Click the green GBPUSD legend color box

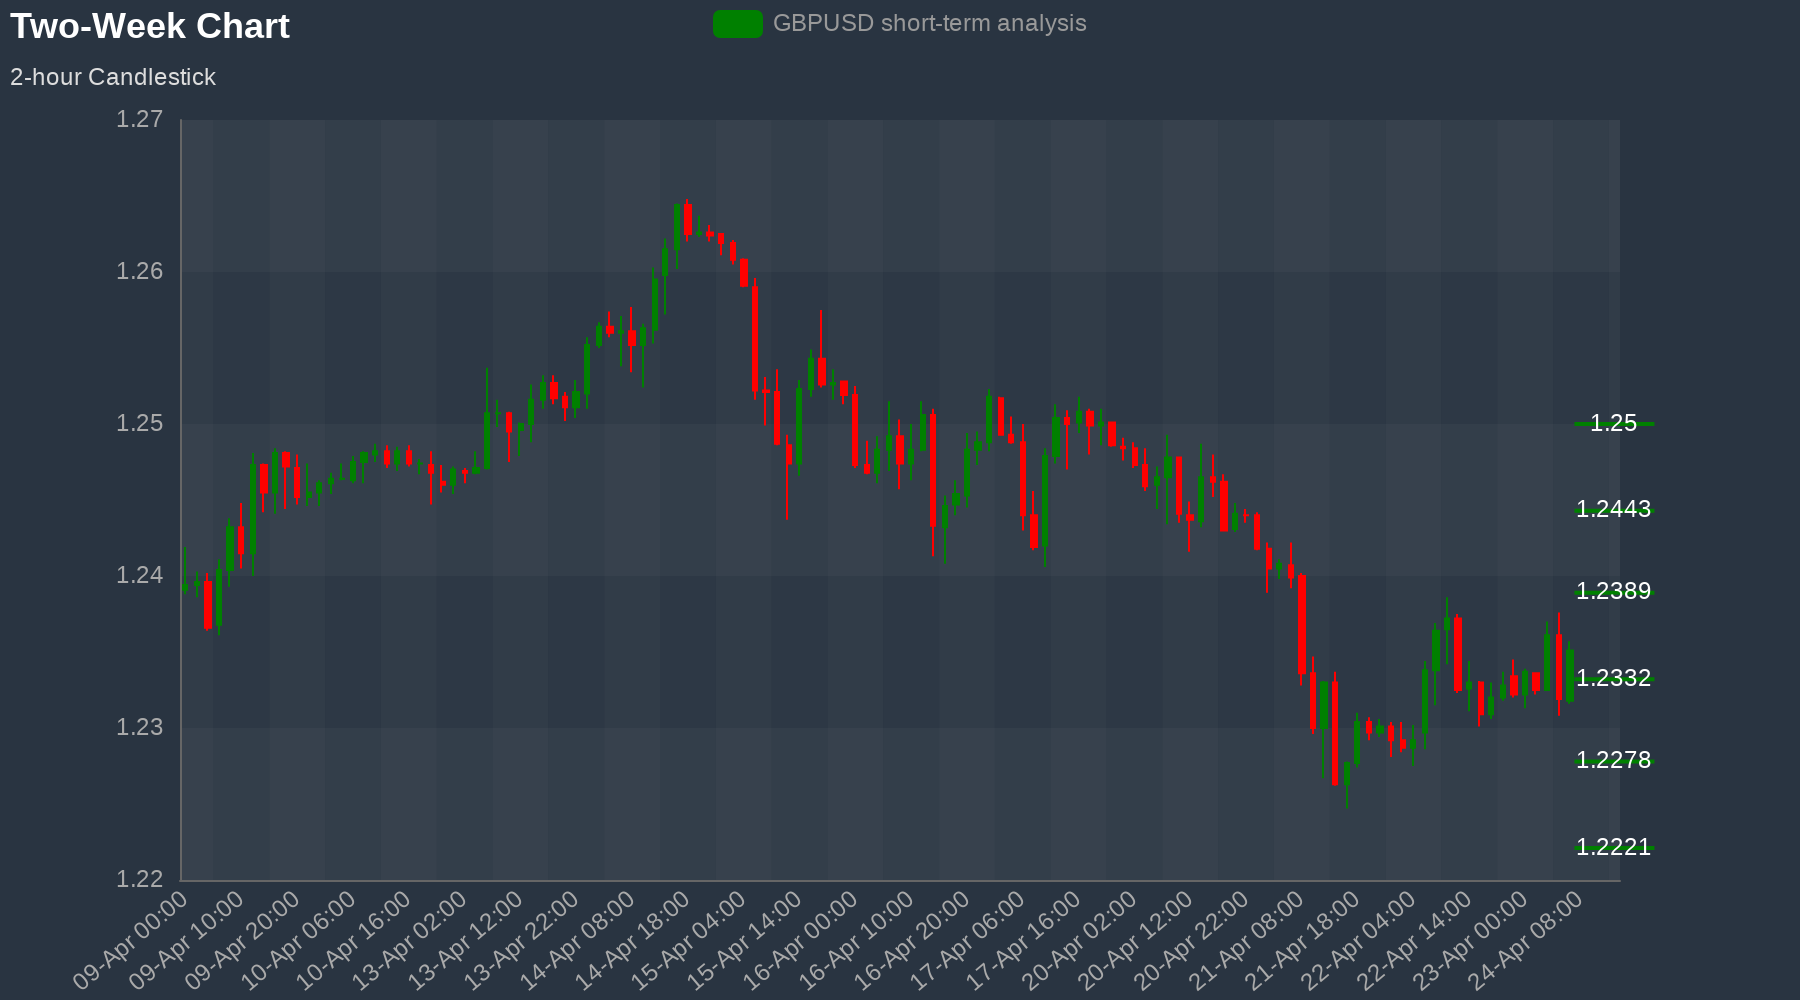[737, 24]
